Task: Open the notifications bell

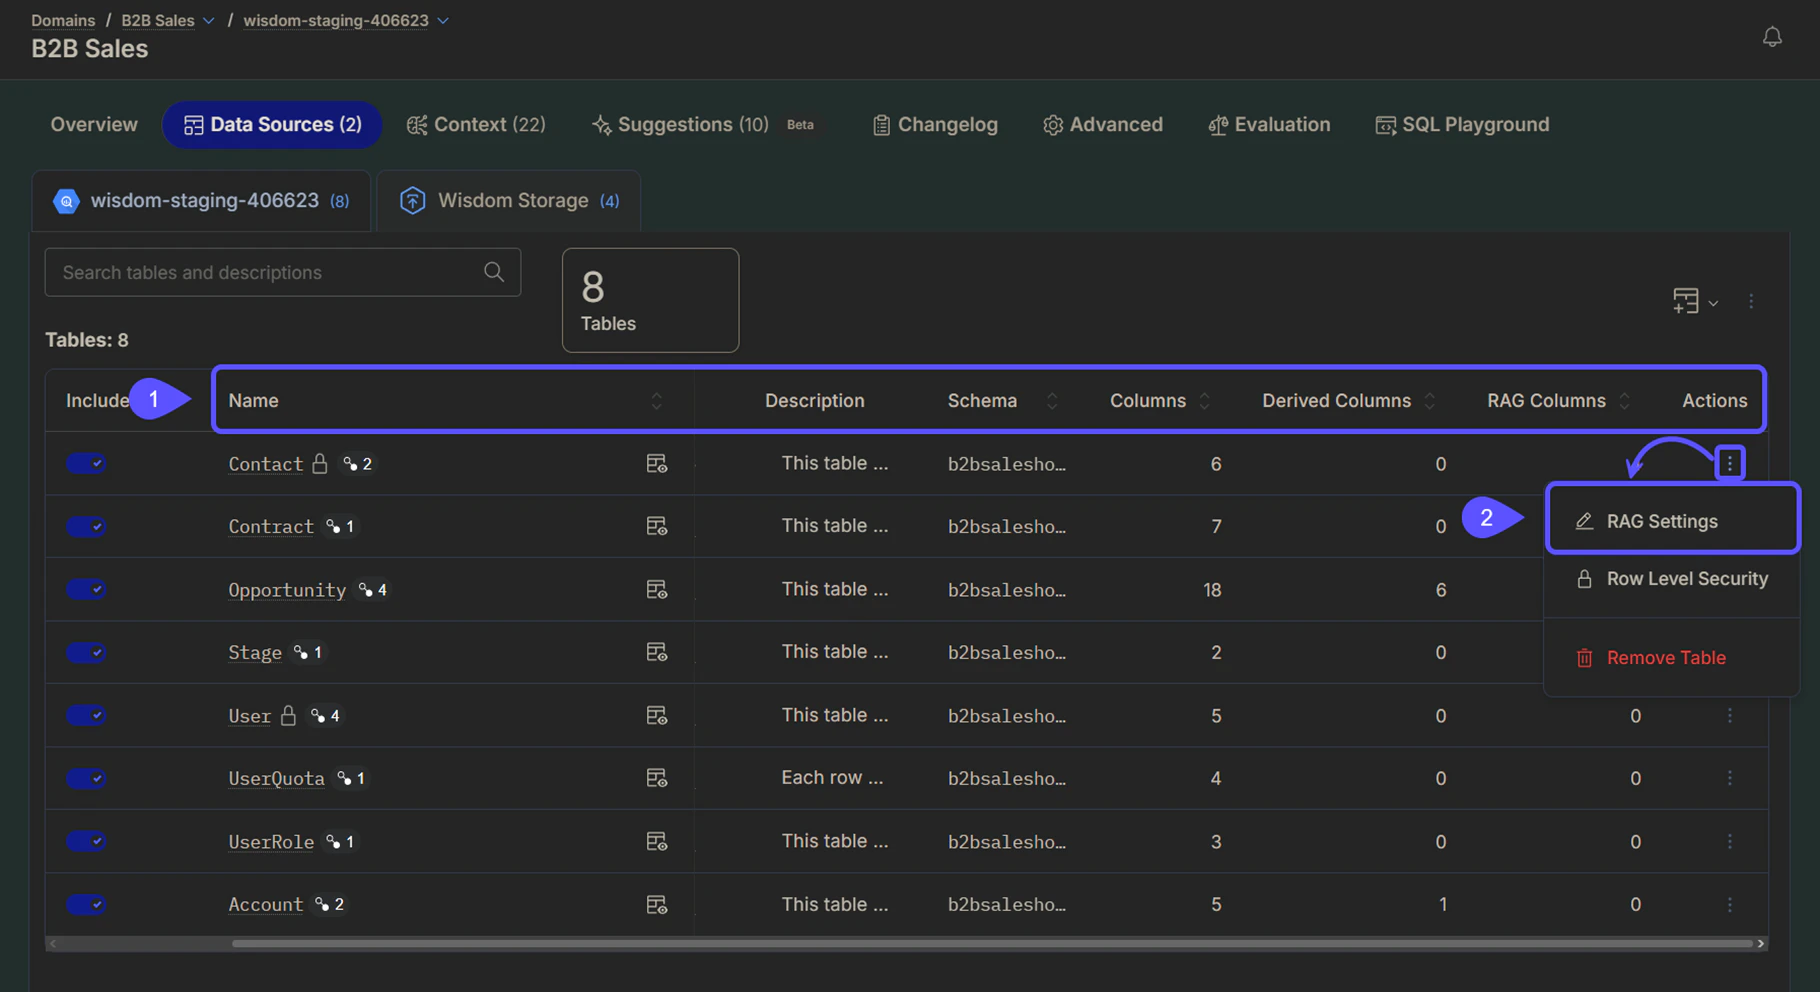Action: coord(1772,37)
